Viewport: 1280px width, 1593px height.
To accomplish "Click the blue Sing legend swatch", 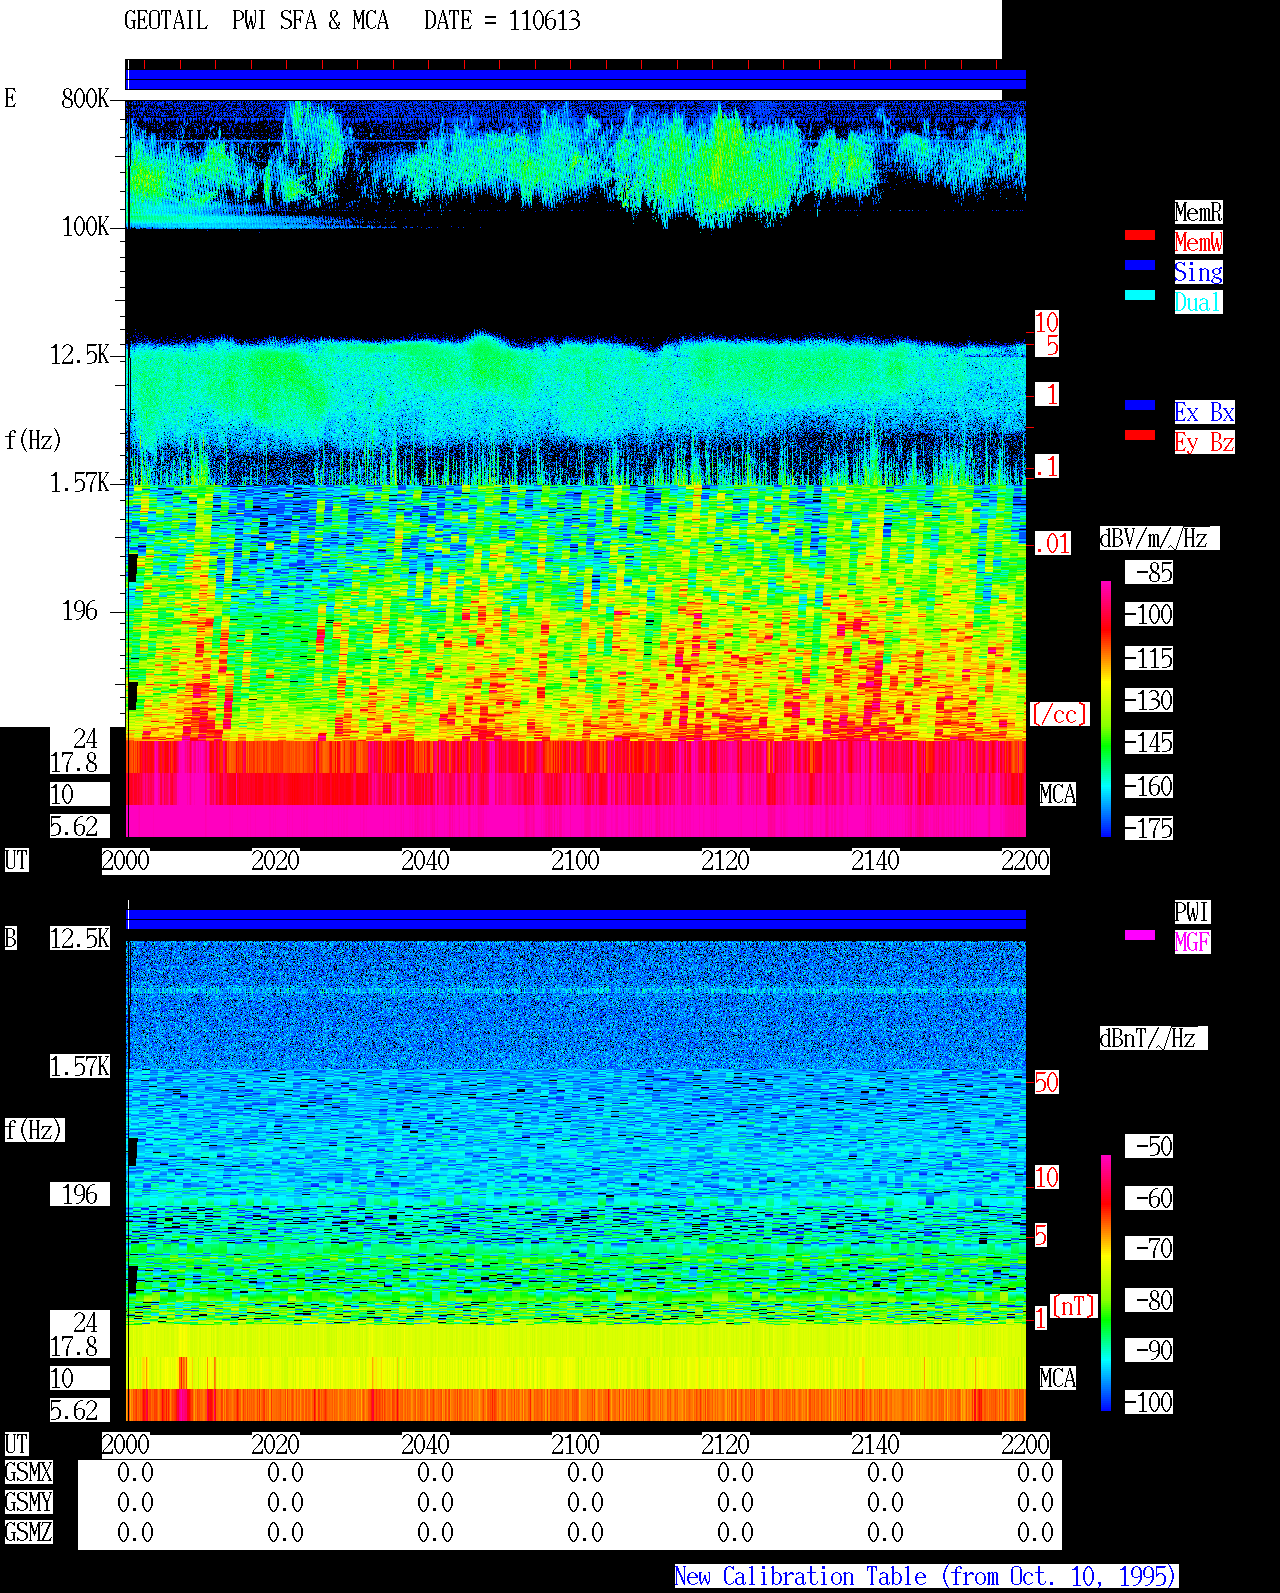I will 1140,265.
